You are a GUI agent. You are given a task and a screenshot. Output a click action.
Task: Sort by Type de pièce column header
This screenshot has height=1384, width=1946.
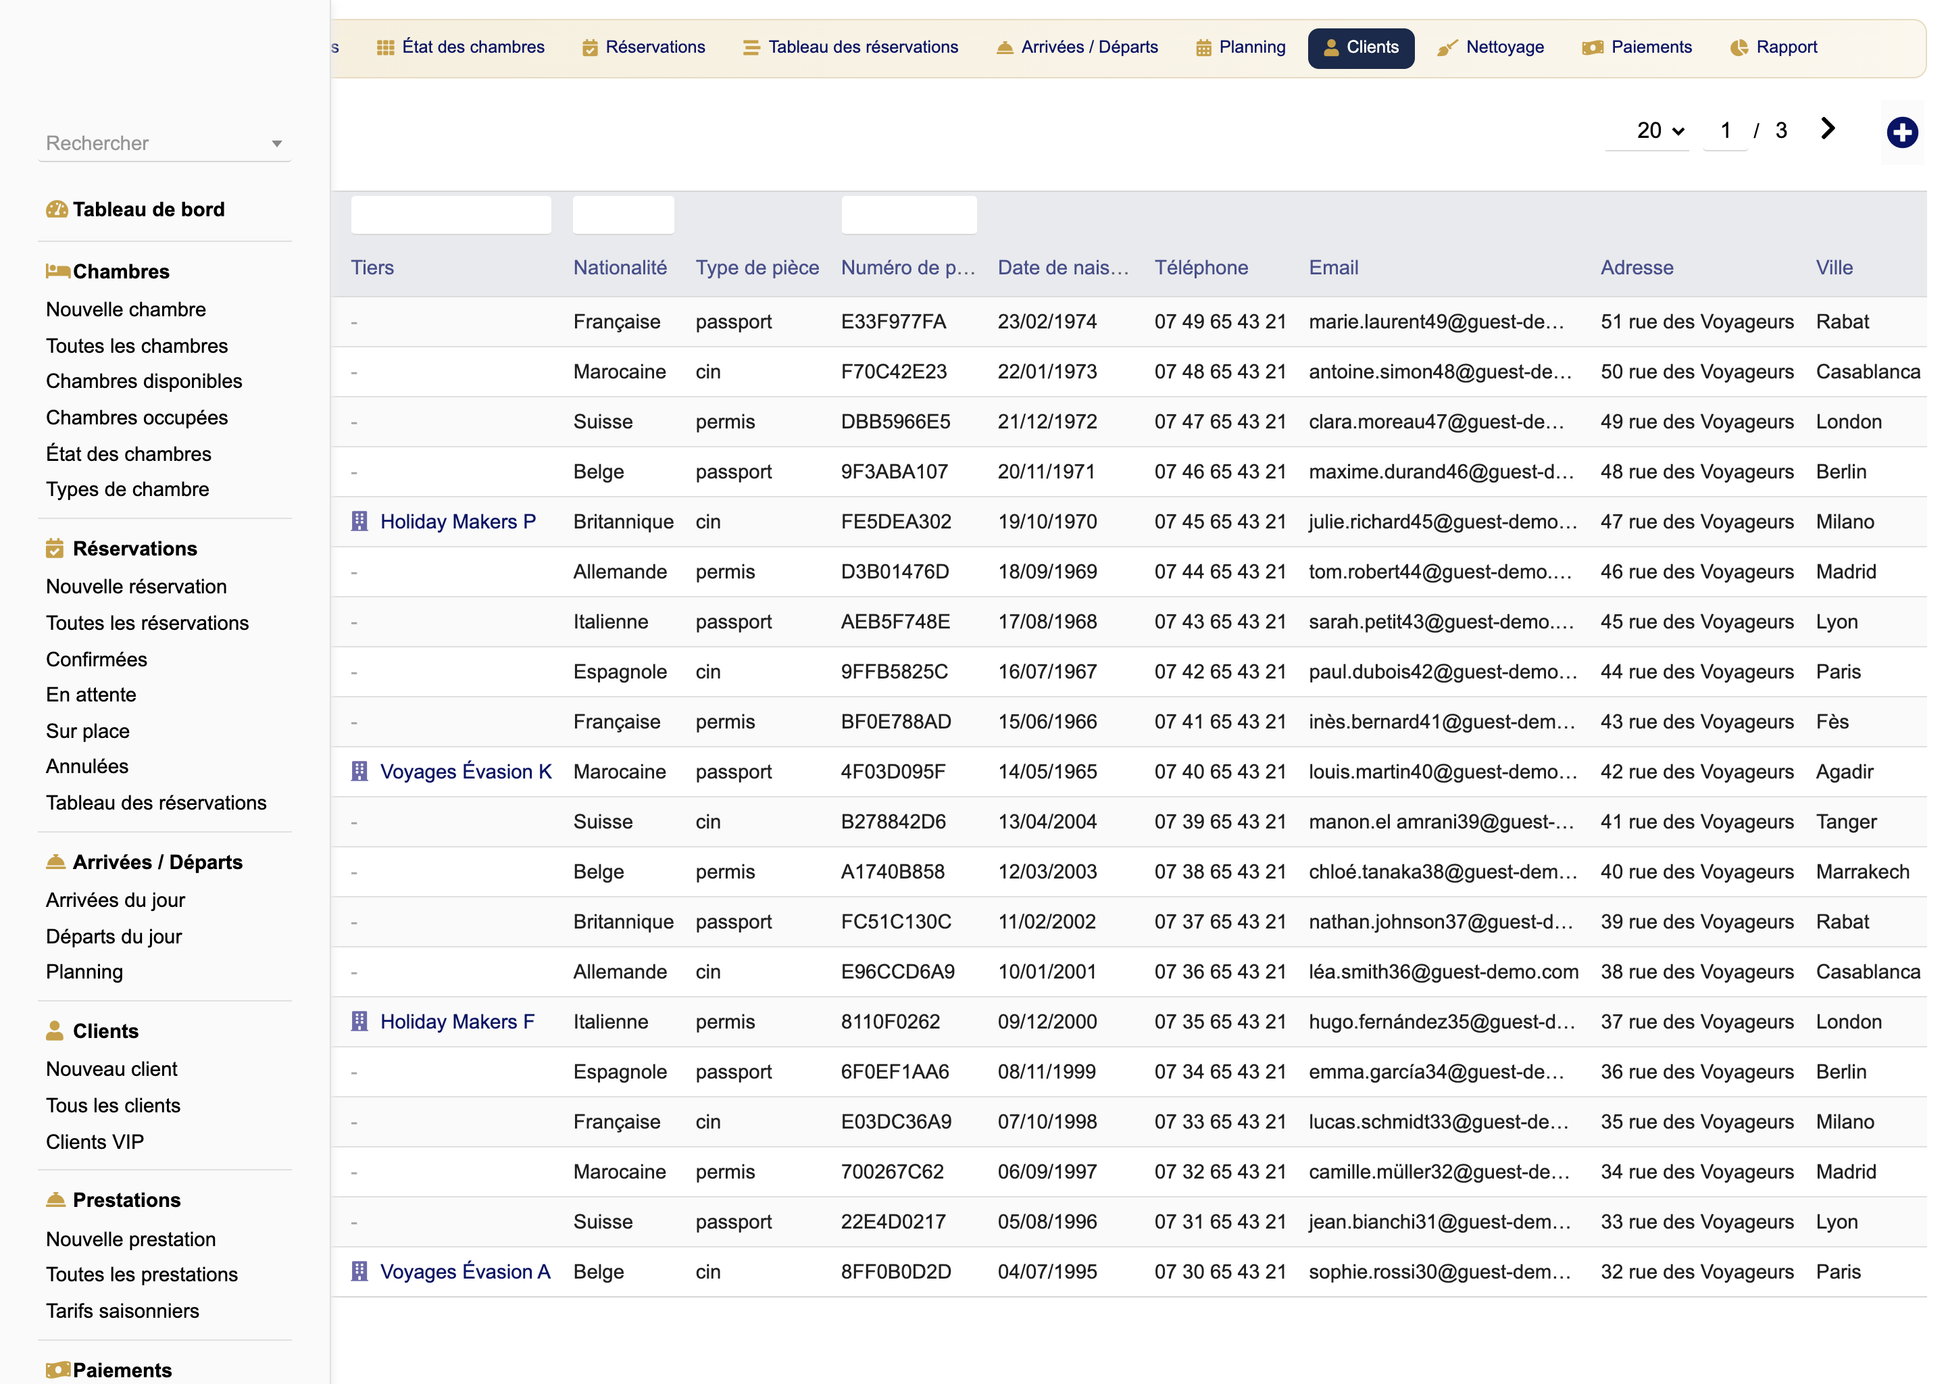pyautogui.click(x=757, y=267)
